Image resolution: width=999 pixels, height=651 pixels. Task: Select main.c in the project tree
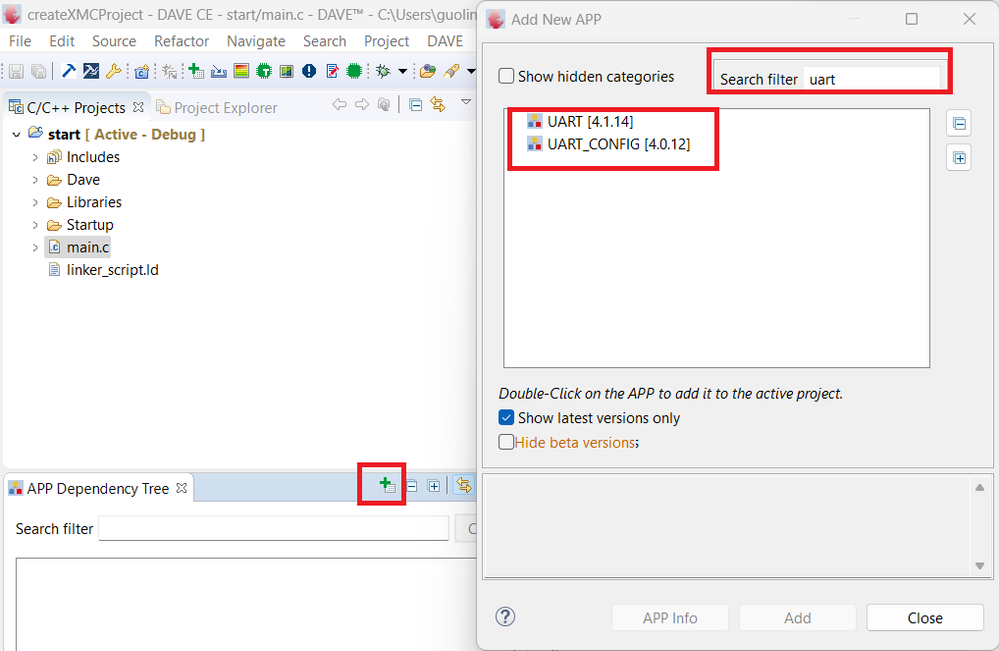(x=78, y=247)
